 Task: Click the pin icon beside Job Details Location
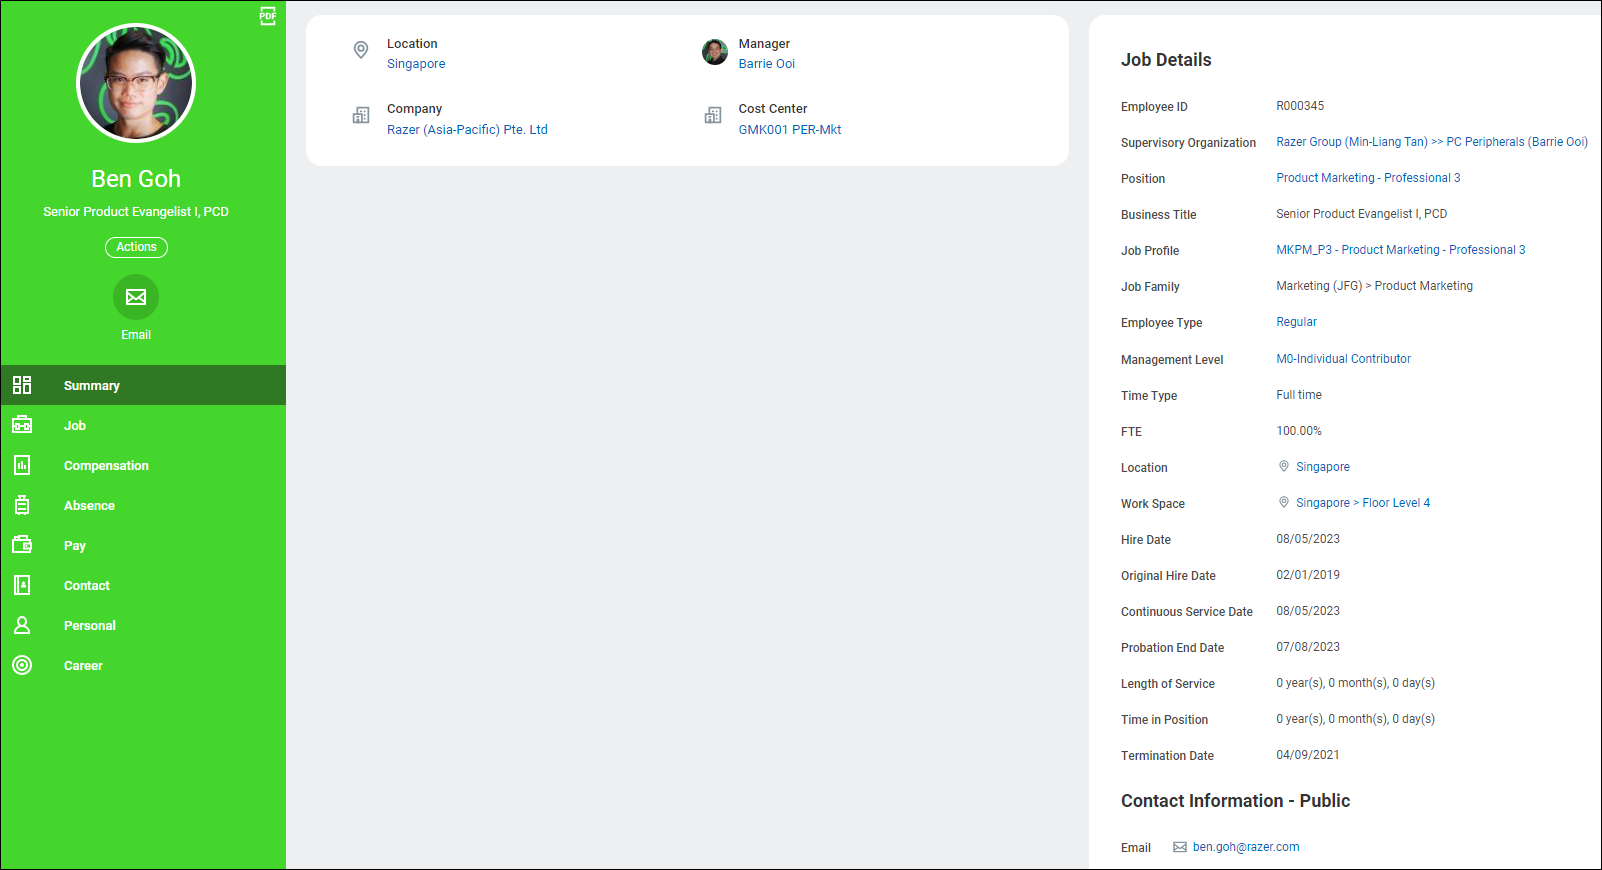tap(1284, 466)
